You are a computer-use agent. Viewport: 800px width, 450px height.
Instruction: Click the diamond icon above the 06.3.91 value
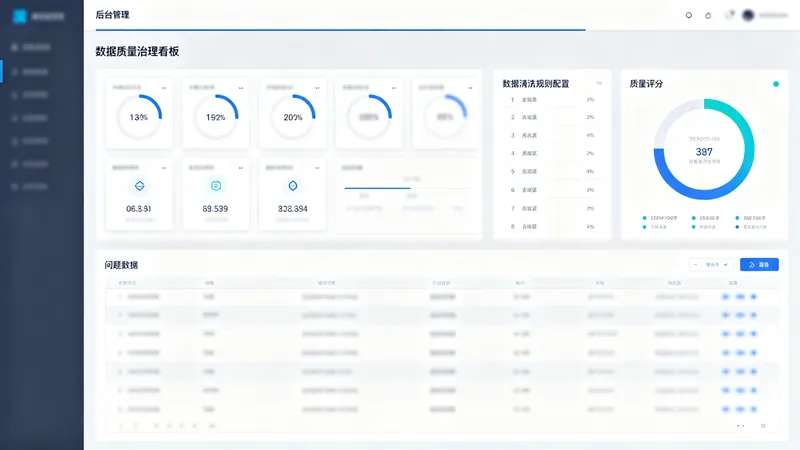coord(139,186)
